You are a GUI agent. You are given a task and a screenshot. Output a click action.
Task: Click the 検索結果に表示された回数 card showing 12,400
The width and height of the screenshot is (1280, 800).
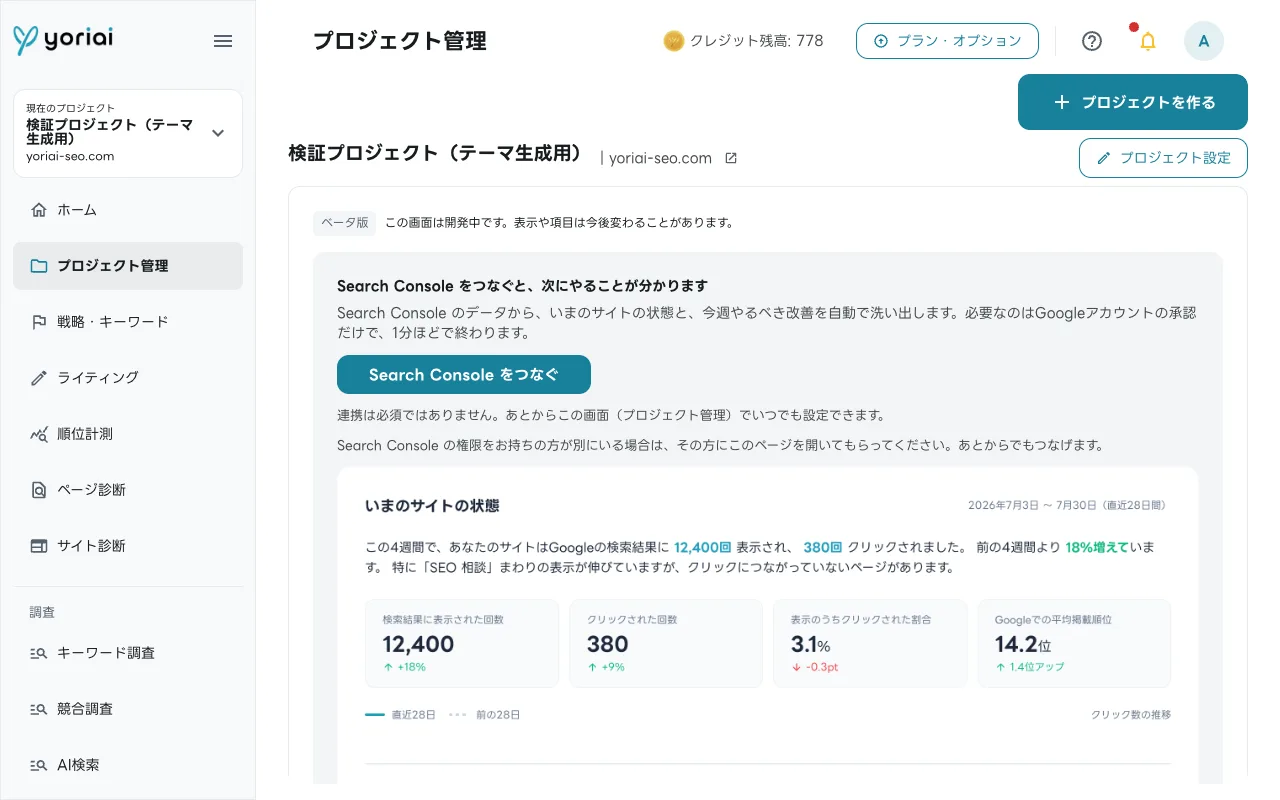point(462,644)
